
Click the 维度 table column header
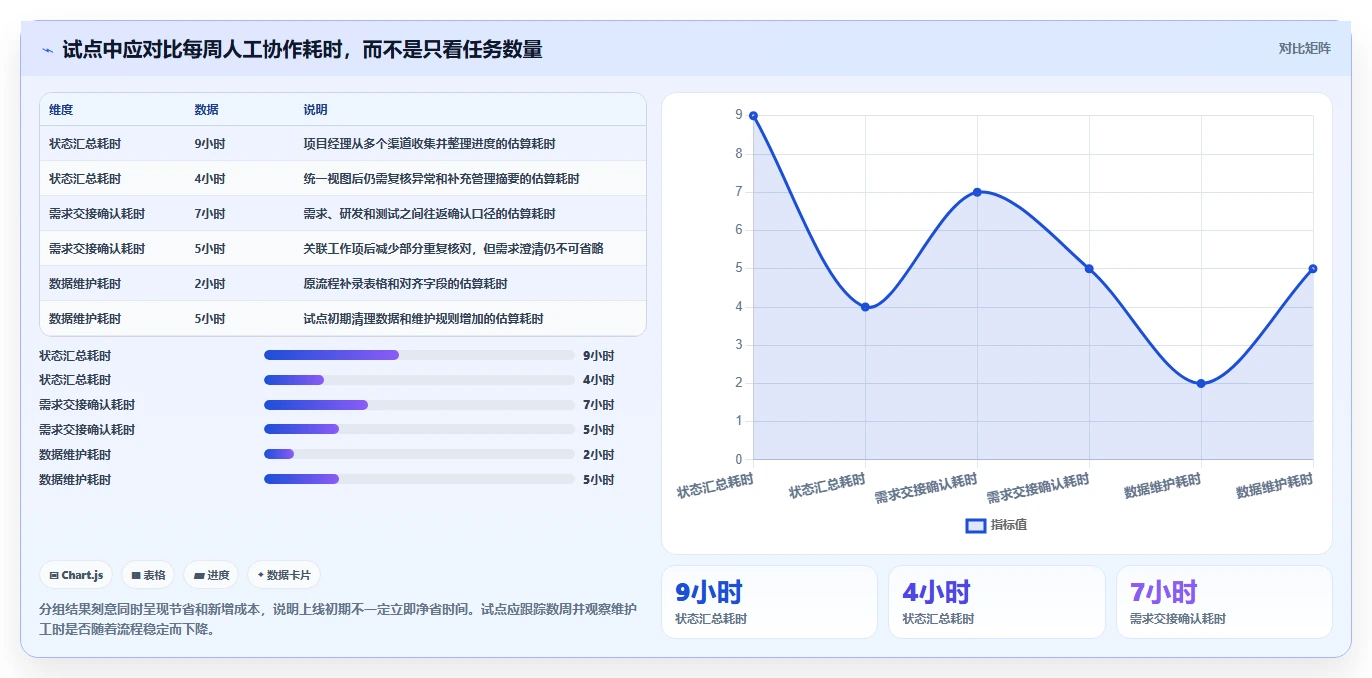61,110
